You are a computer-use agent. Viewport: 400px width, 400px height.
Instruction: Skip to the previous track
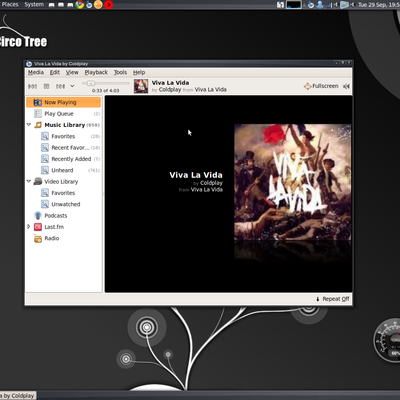coord(32,86)
